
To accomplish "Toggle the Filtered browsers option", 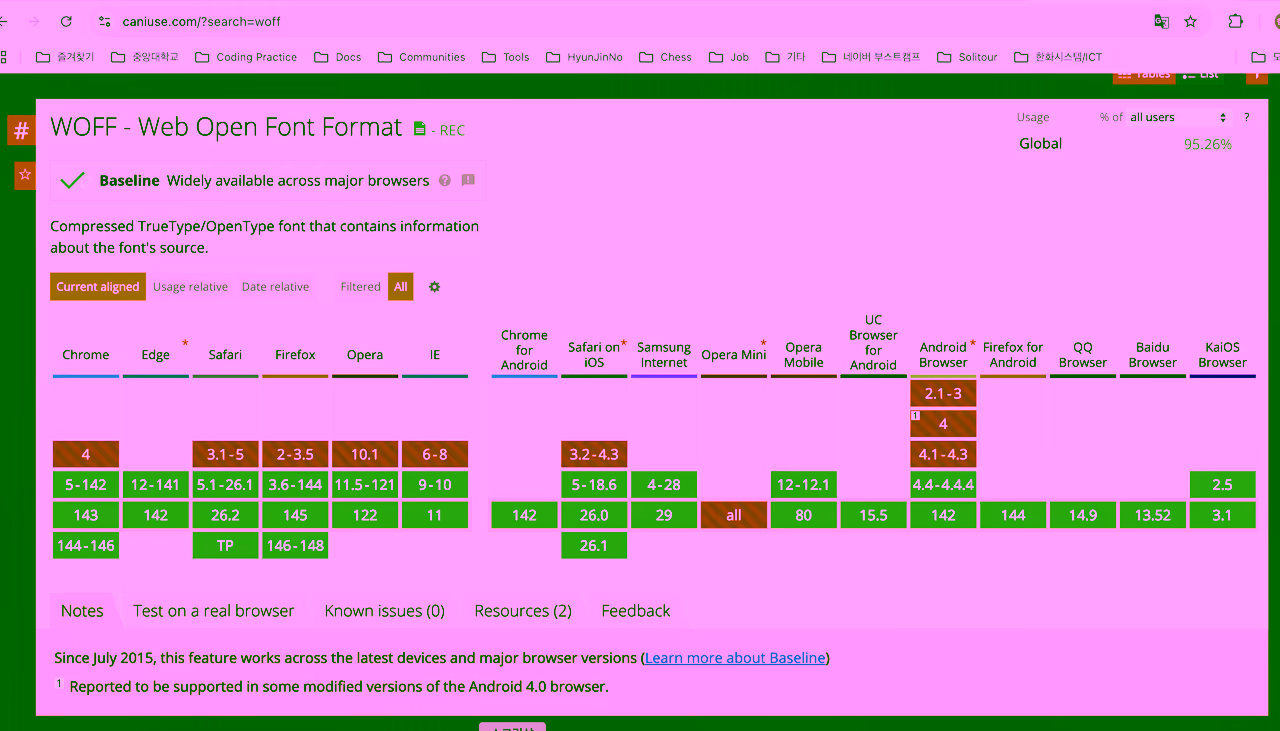I will pos(360,287).
